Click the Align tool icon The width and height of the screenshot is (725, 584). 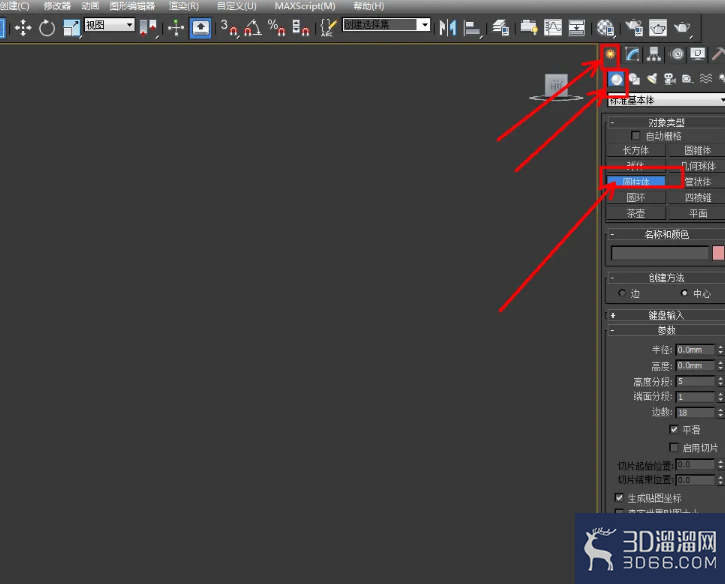tap(472, 28)
